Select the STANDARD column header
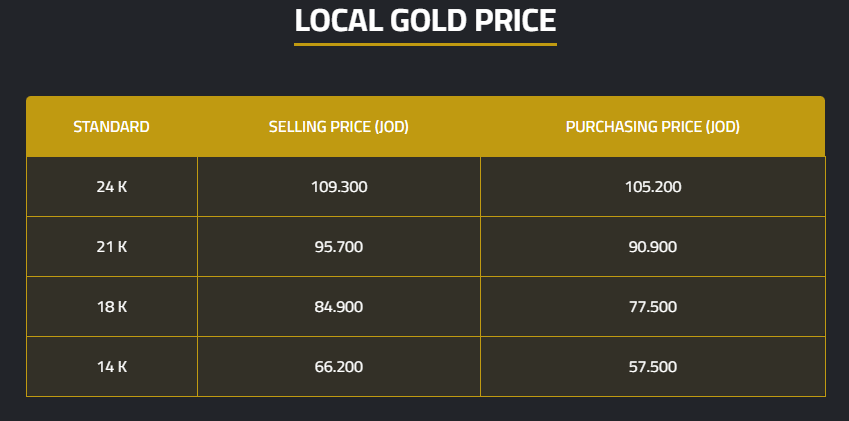The height and width of the screenshot is (421, 849). [112, 127]
